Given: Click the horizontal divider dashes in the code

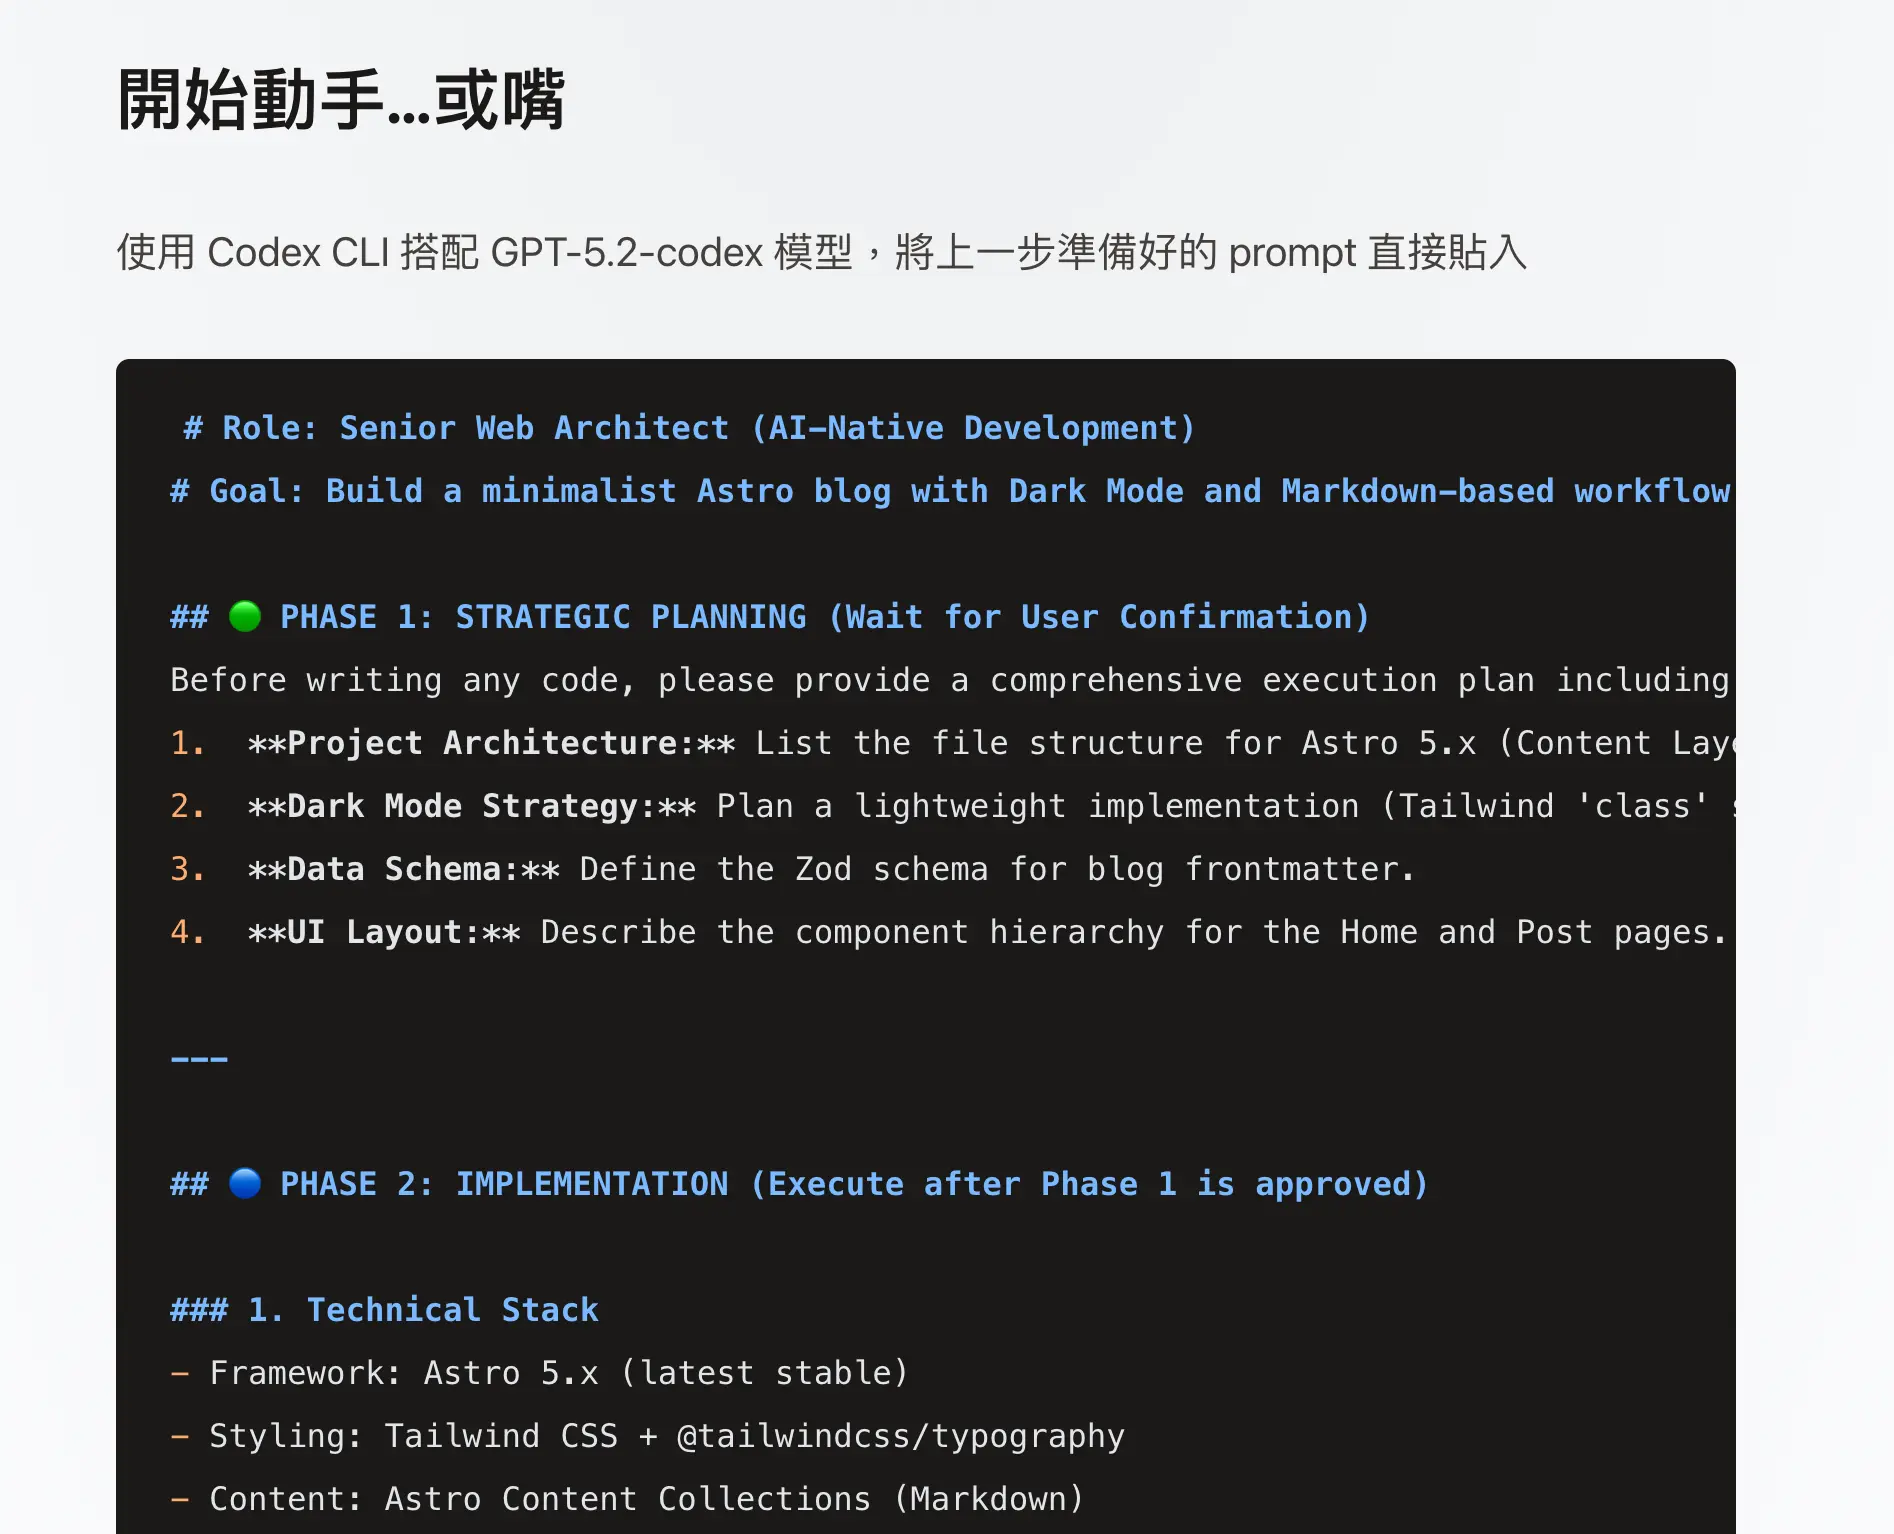Looking at the screenshot, I should [198, 1057].
